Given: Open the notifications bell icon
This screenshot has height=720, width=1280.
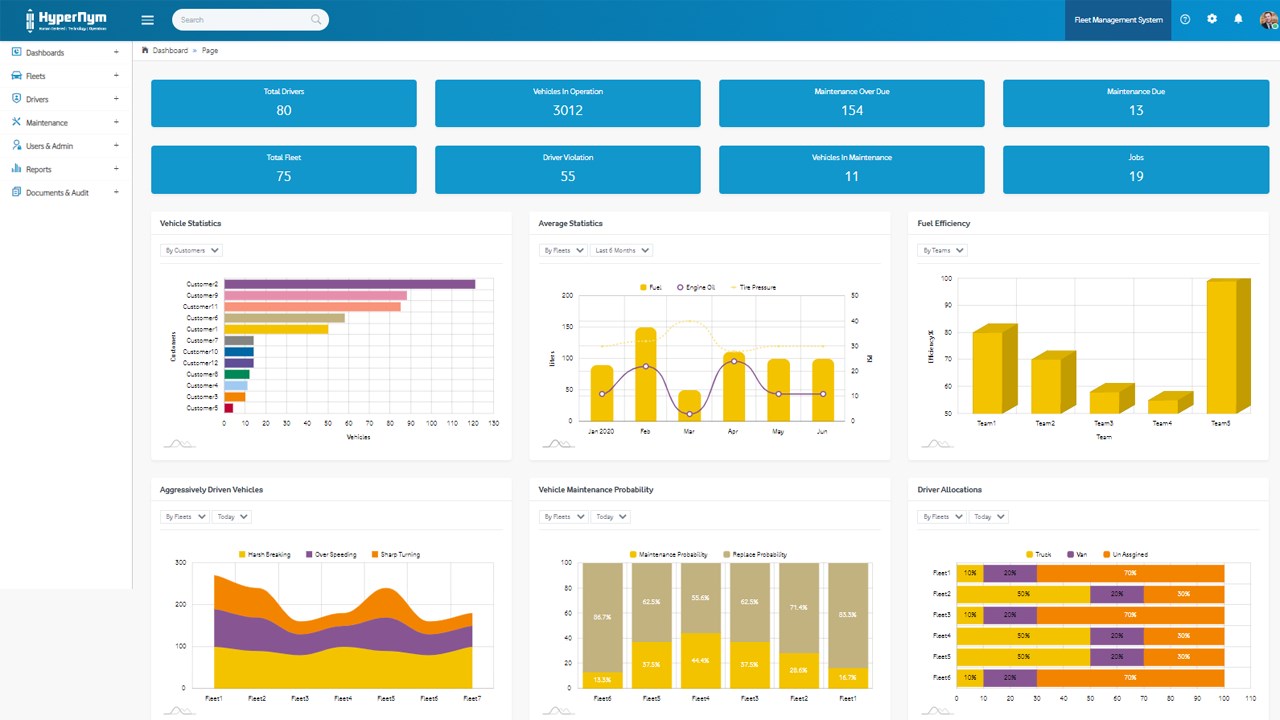Looking at the screenshot, I should click(1238, 19).
